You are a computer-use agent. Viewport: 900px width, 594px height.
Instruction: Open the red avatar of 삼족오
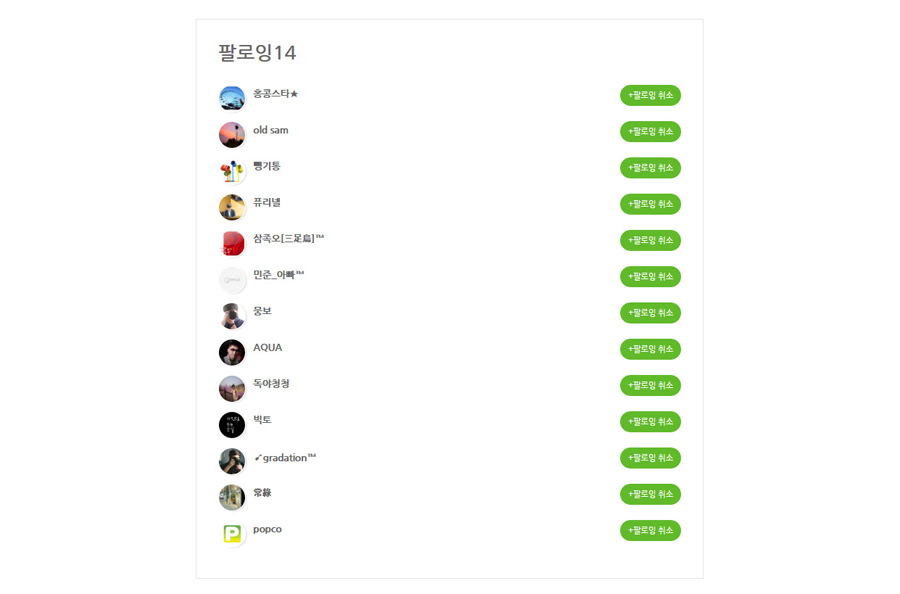point(232,243)
